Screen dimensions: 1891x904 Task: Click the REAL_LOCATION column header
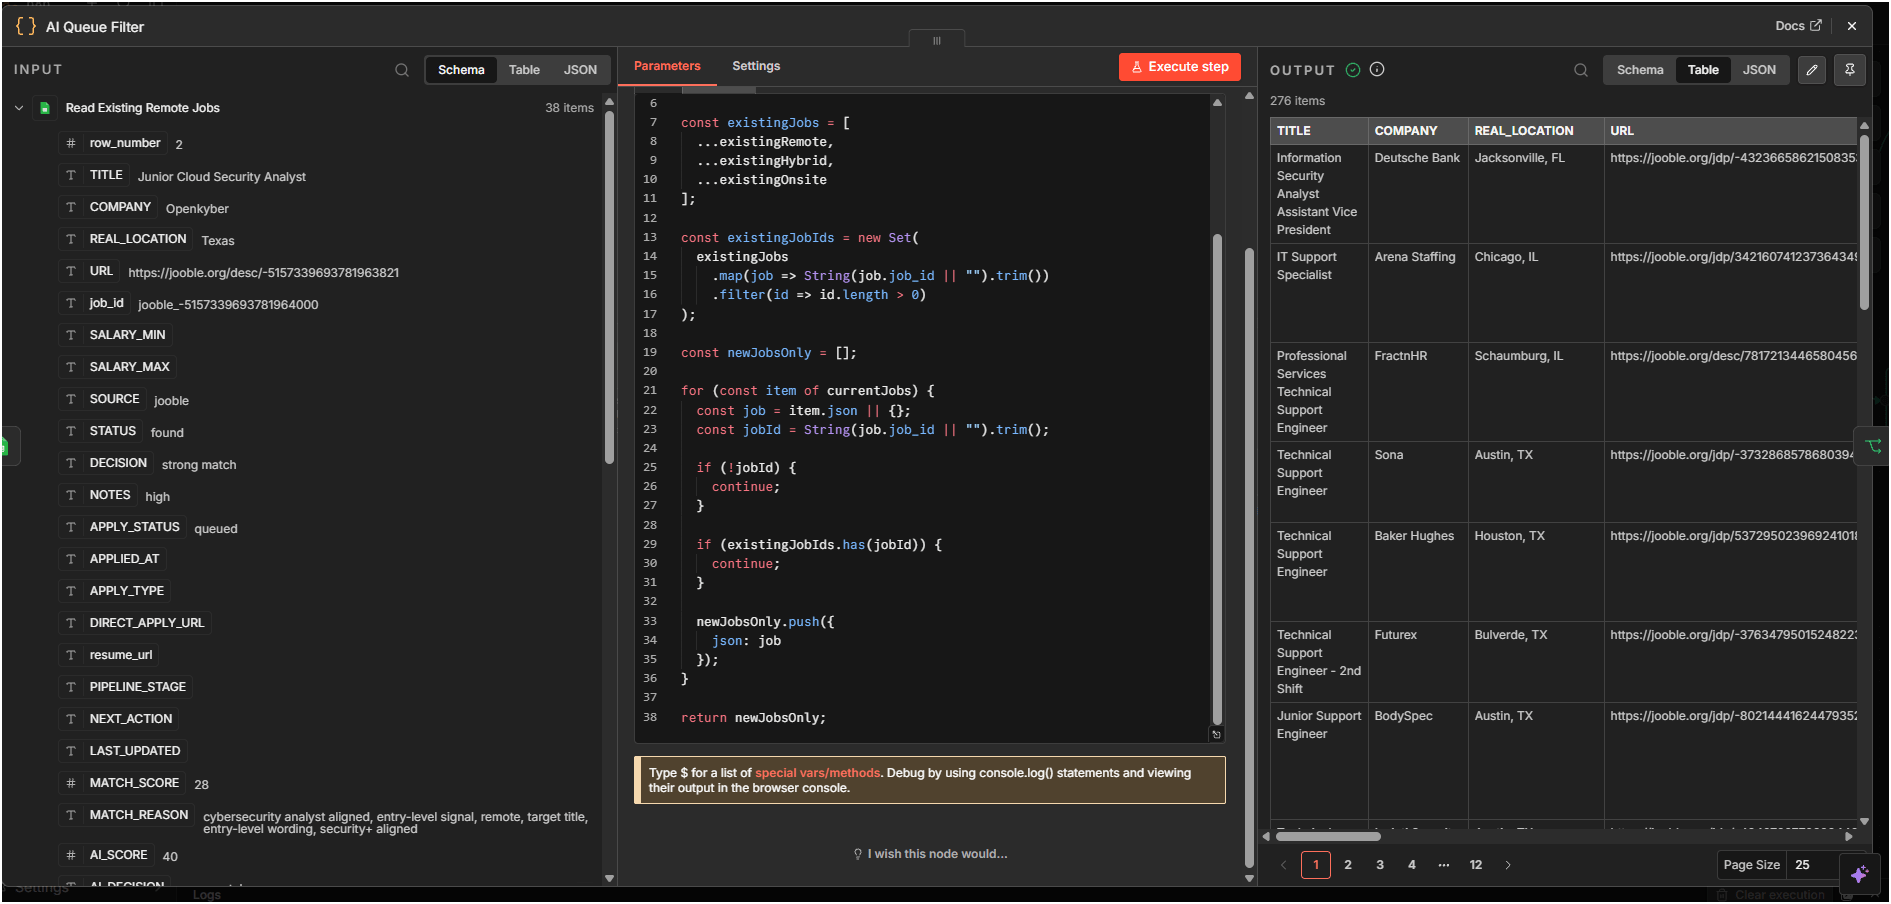(x=1536, y=131)
